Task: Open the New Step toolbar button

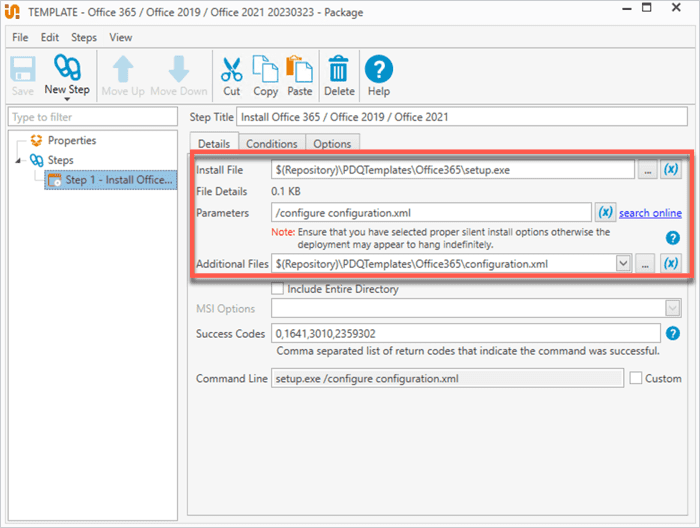Action: tap(67, 75)
